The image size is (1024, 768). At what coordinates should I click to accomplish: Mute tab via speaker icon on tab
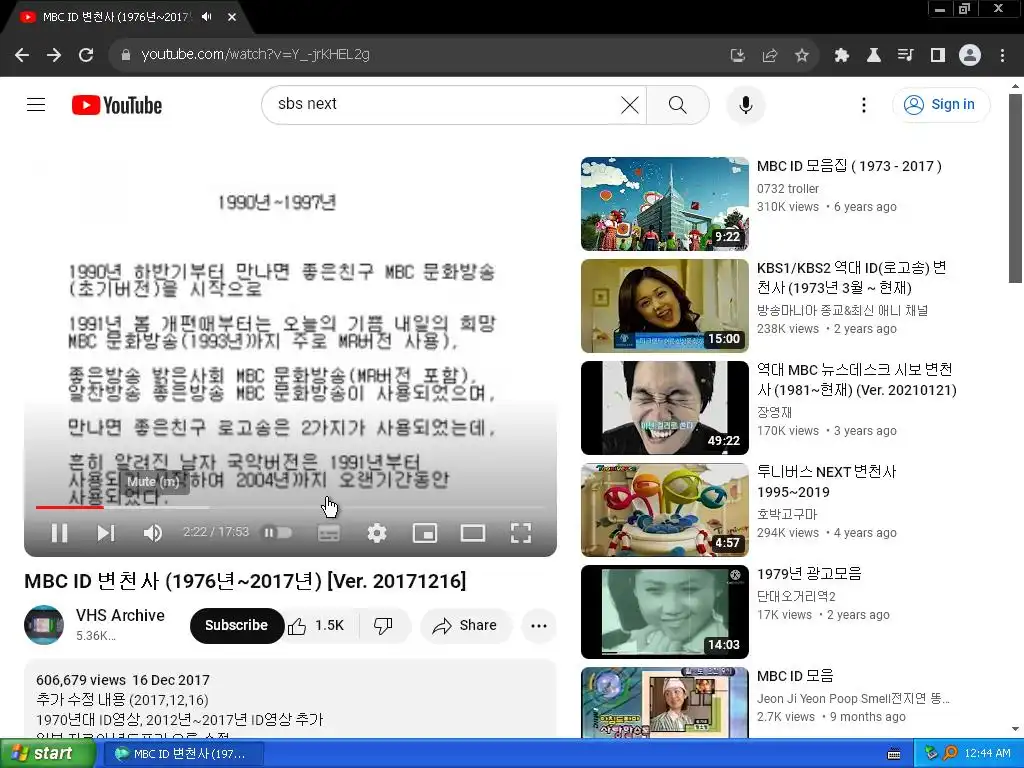click(207, 17)
